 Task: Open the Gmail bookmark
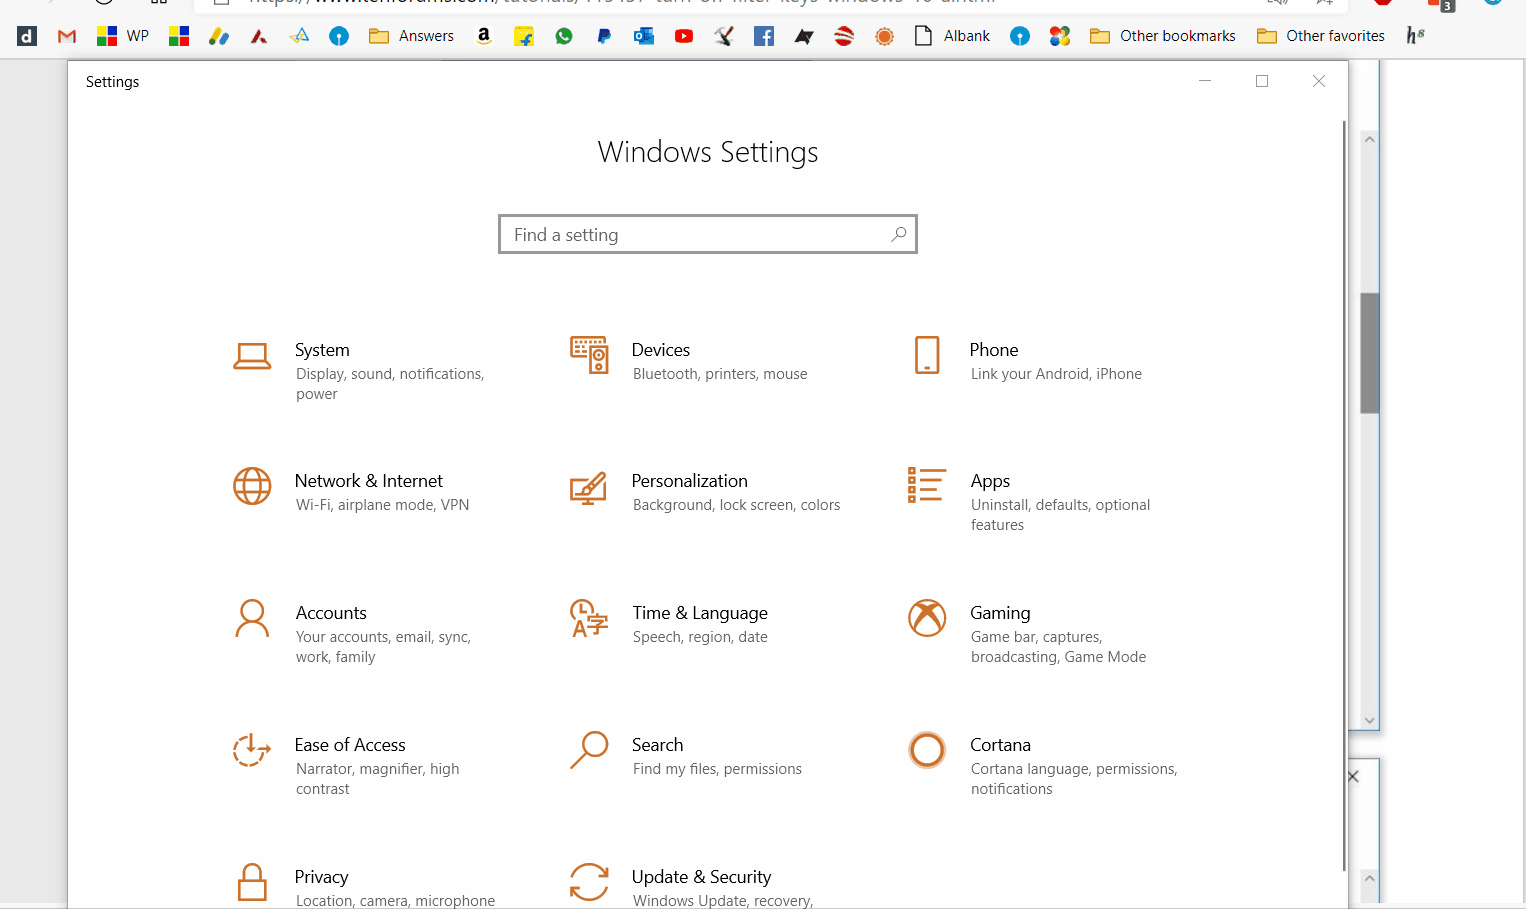67,36
